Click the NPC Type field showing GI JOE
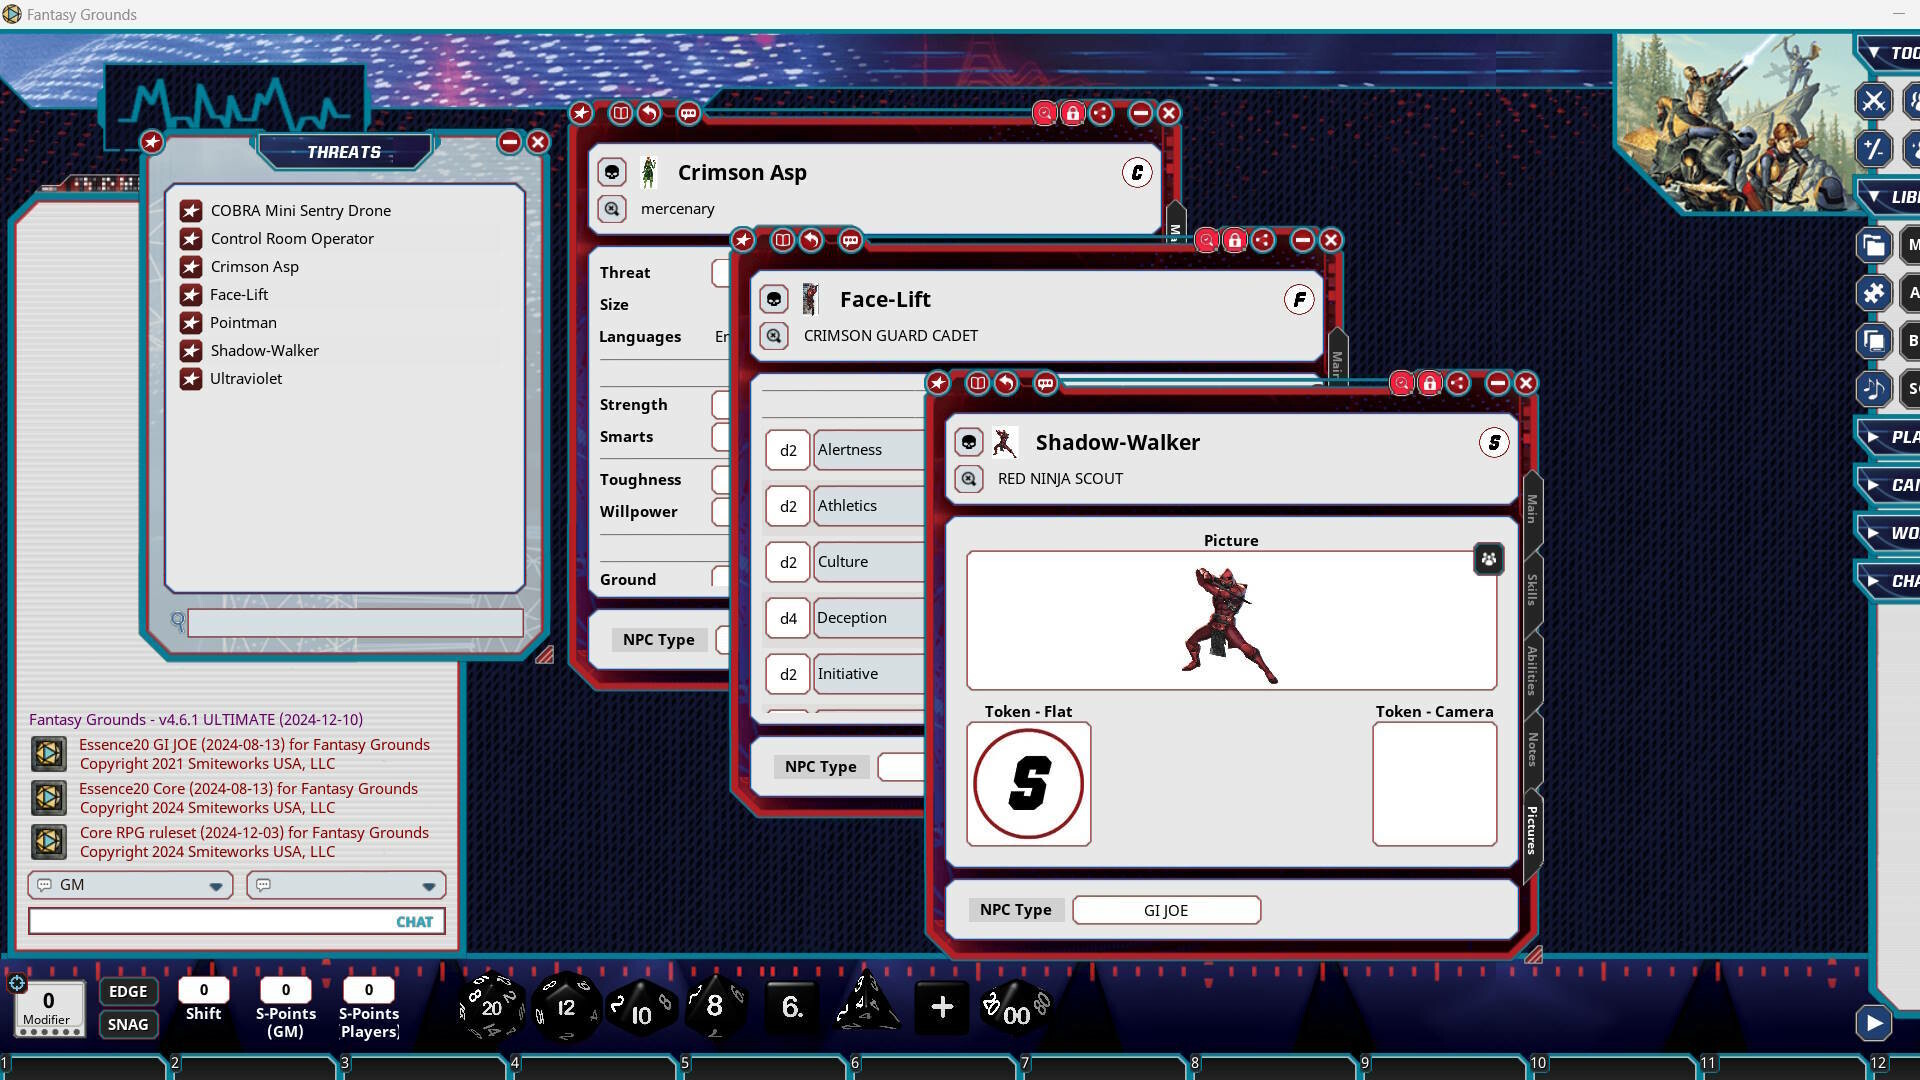The image size is (1920, 1080). [1166, 910]
